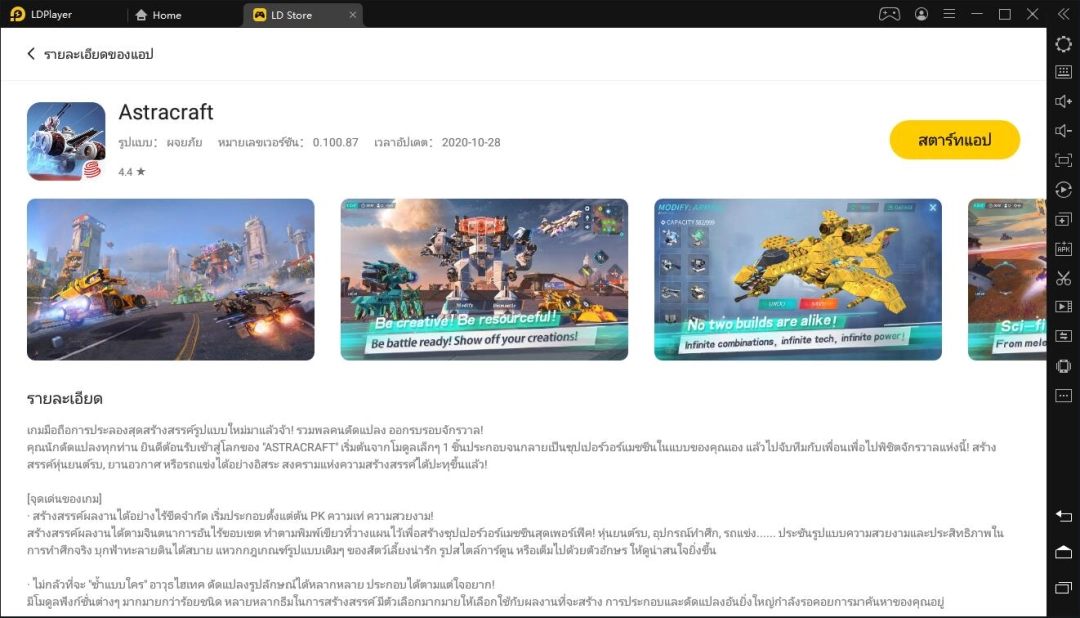Open the game center gamepad icon
Viewport: 1080px width, 618px height.
[889, 14]
